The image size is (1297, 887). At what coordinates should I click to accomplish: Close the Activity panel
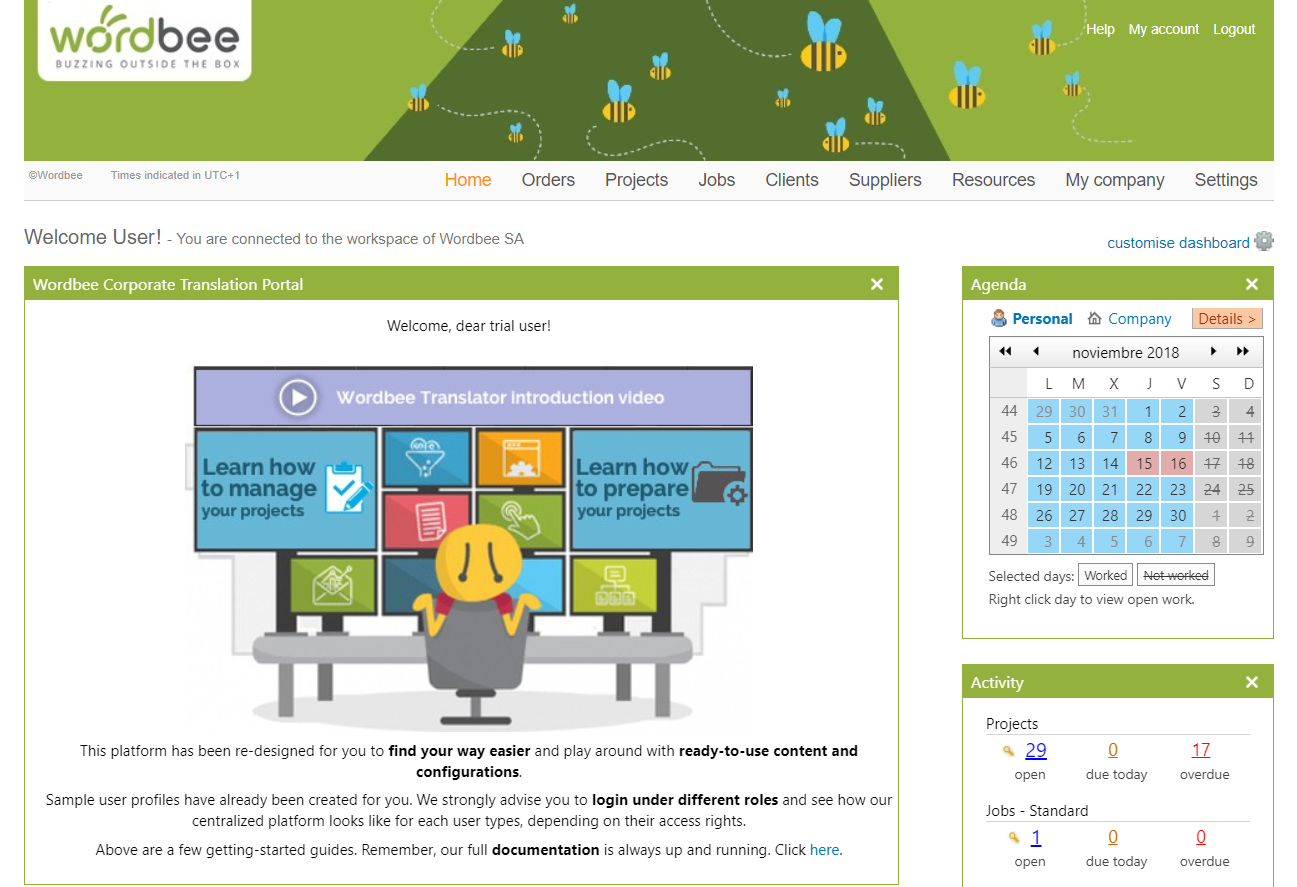(x=1251, y=683)
